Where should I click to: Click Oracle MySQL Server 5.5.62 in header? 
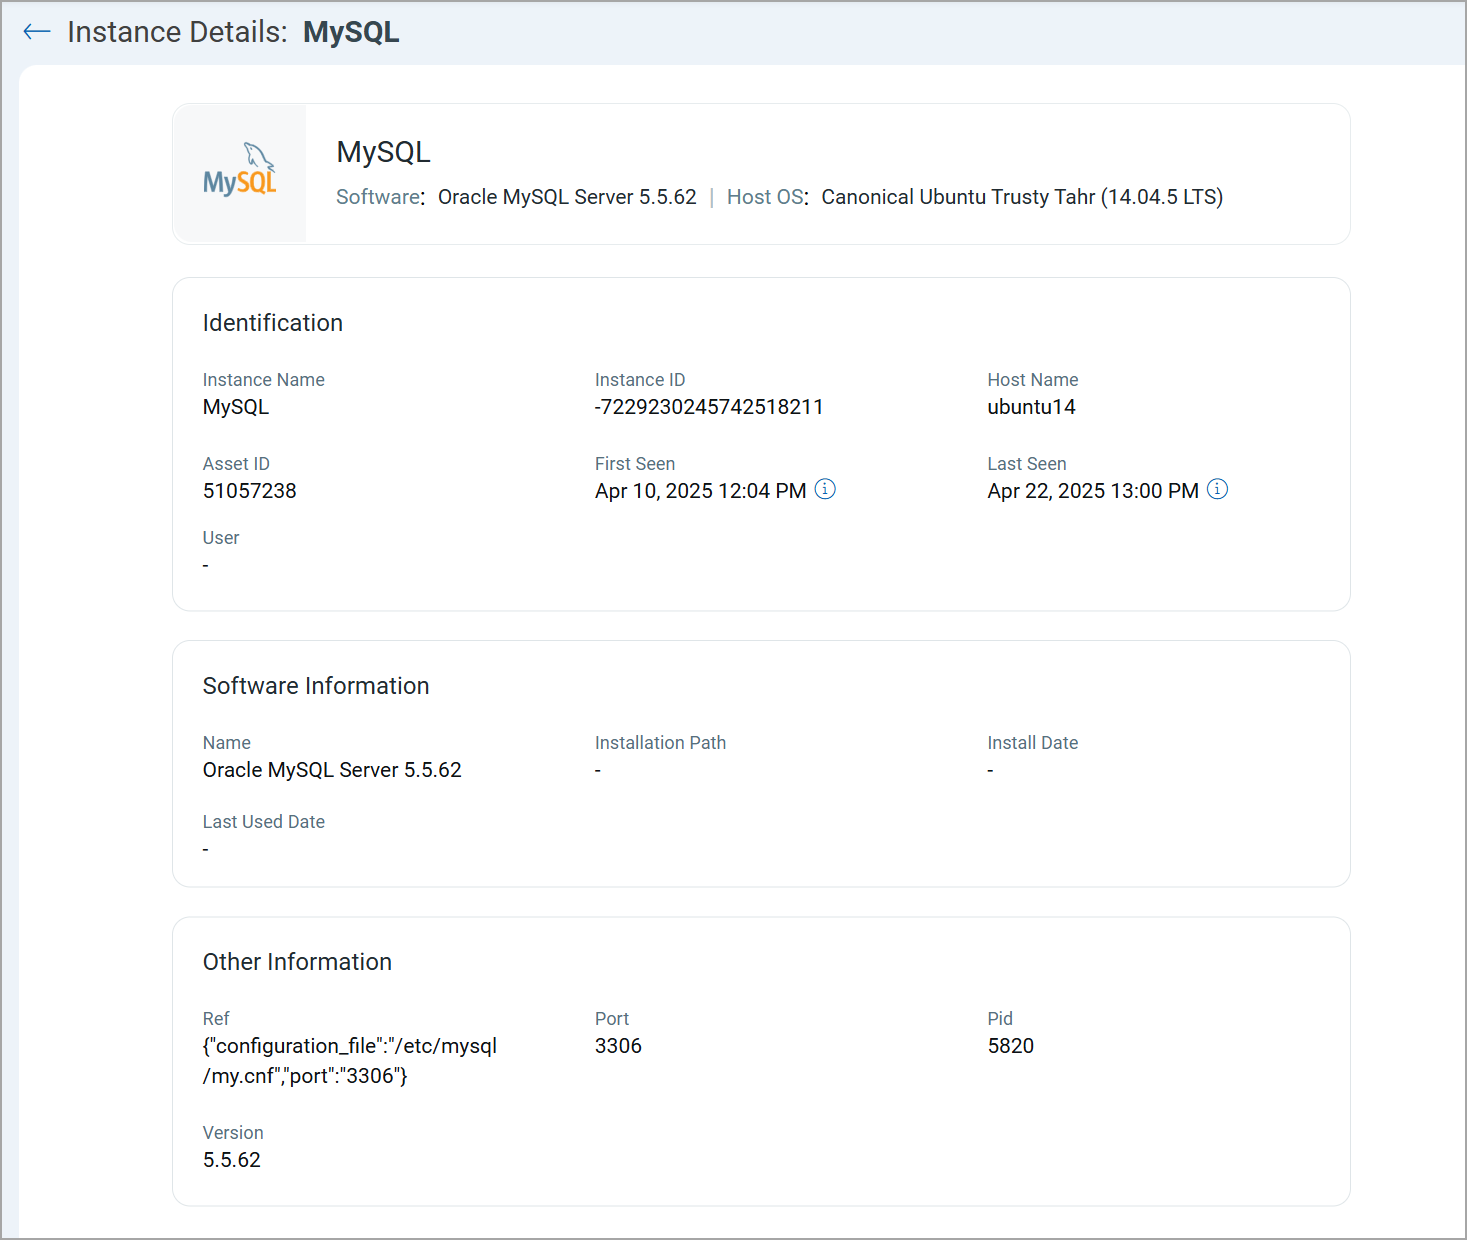[567, 197]
